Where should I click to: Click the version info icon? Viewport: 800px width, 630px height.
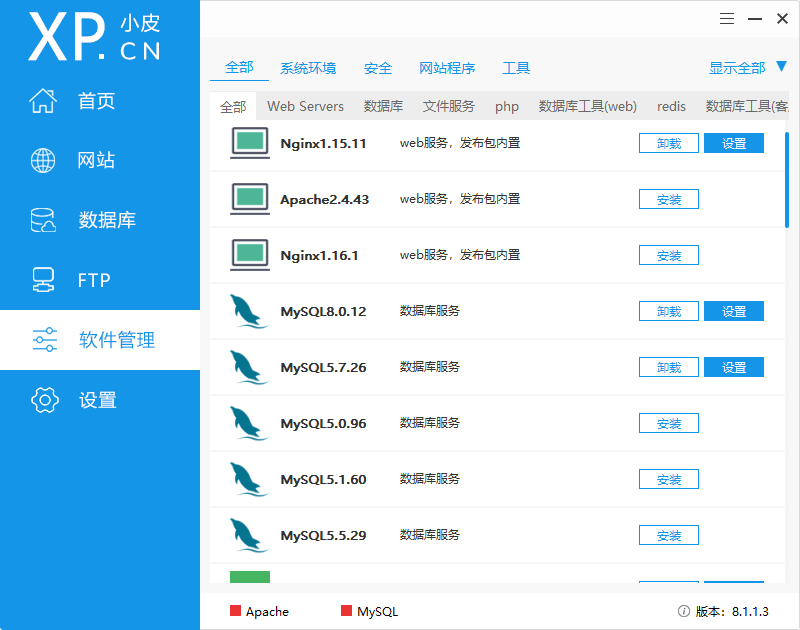pos(684,611)
